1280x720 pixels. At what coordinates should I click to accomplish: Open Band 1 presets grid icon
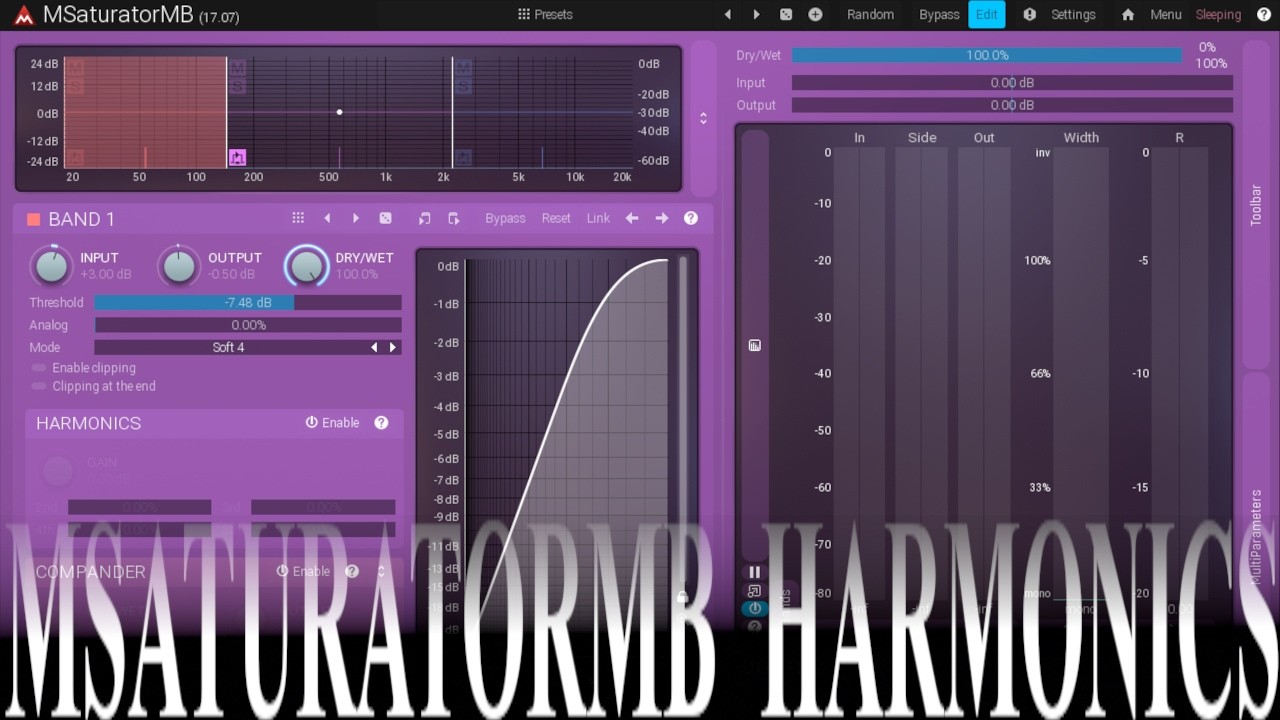click(x=298, y=218)
